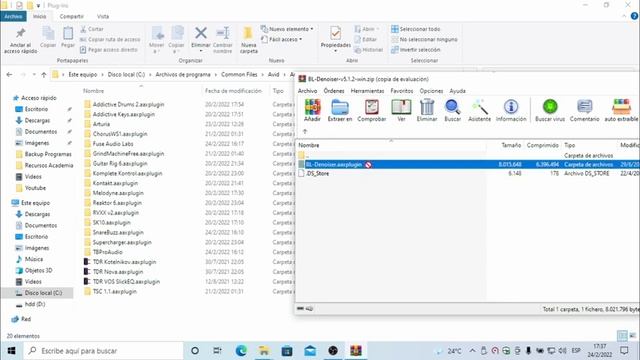Image resolution: width=640 pixels, height=360 pixels.
Task: Open the Nuevo elemento dropdown
Action: point(287,29)
